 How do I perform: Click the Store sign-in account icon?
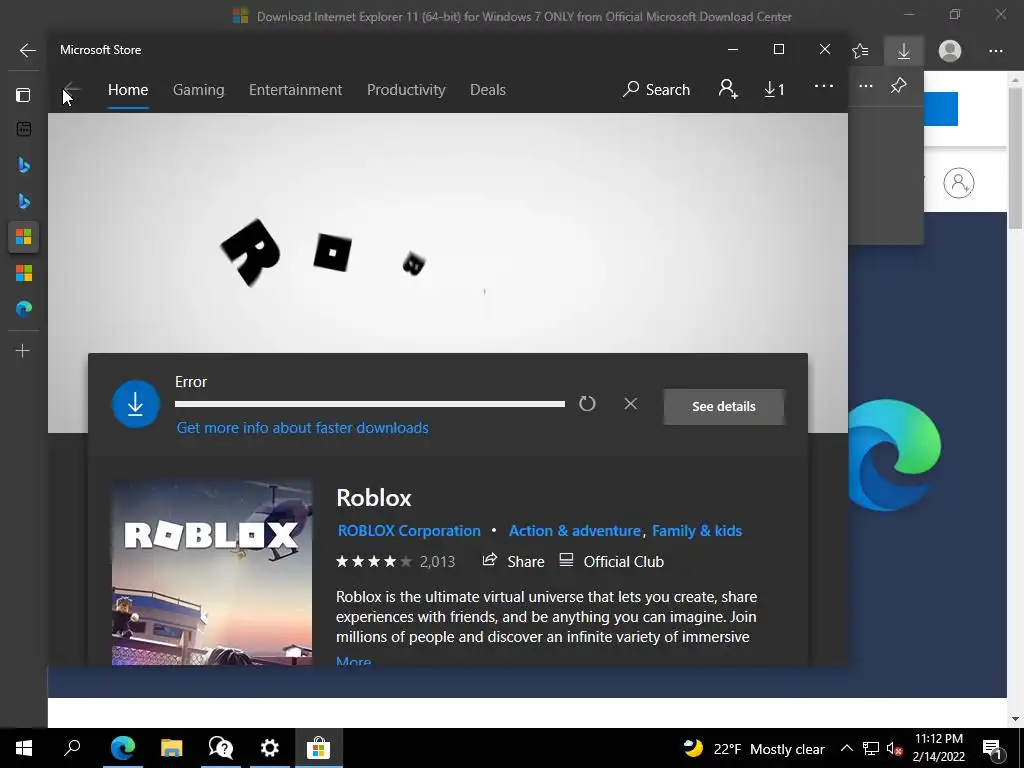[x=728, y=89]
